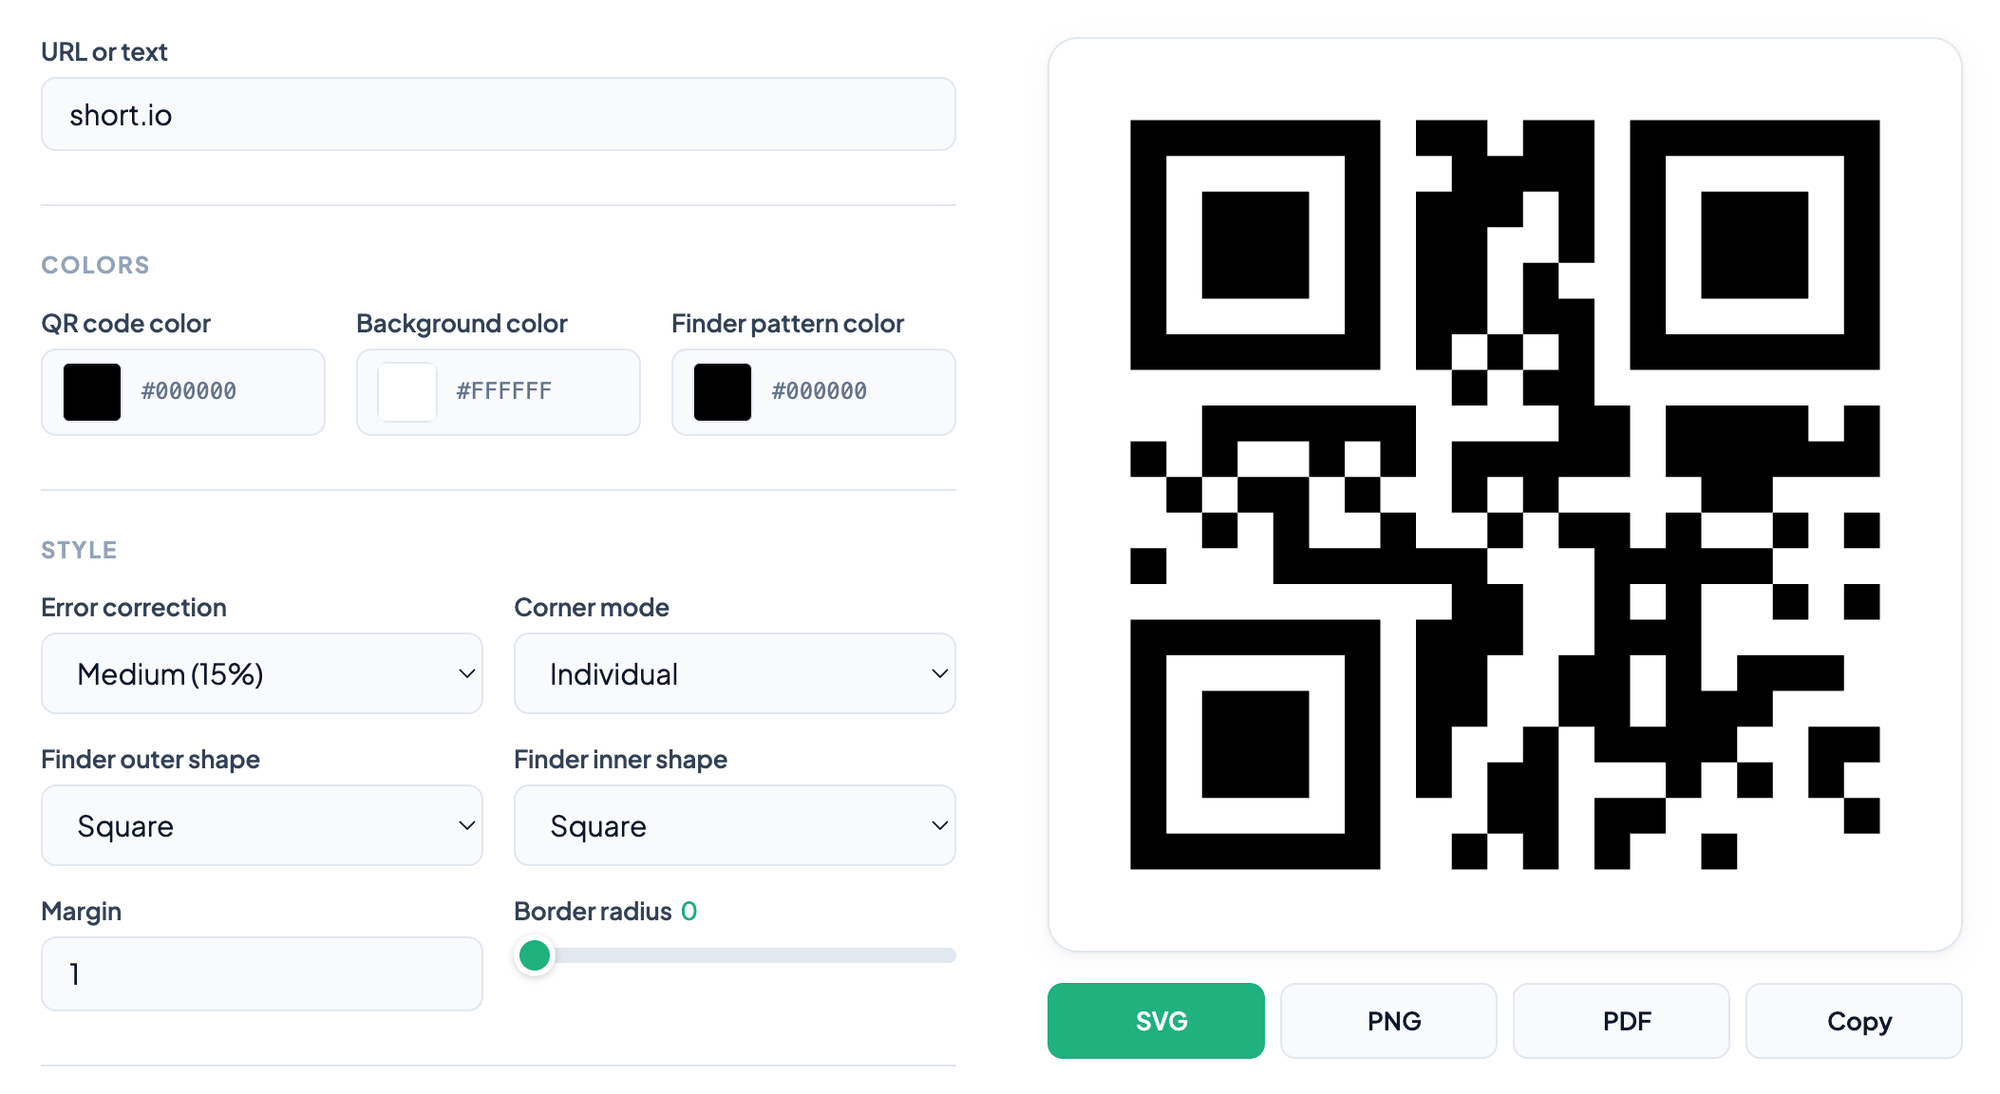Open the Background color picker swatch
This screenshot has height=1094, width=2000.
(x=405, y=391)
